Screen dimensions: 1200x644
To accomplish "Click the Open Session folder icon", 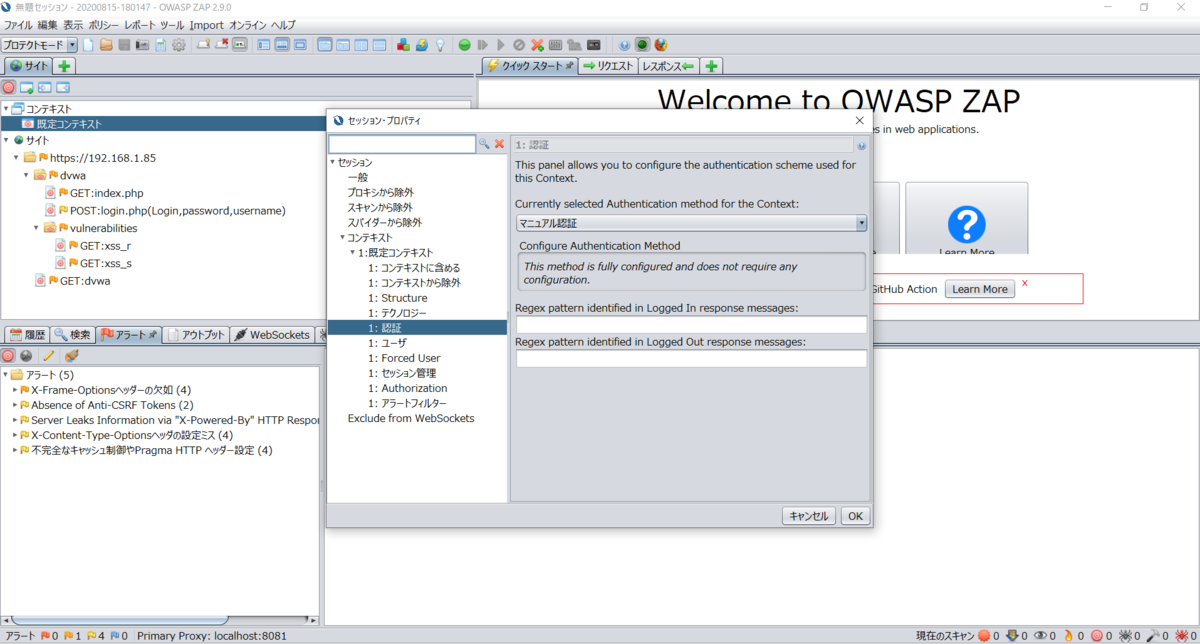I will (106, 45).
